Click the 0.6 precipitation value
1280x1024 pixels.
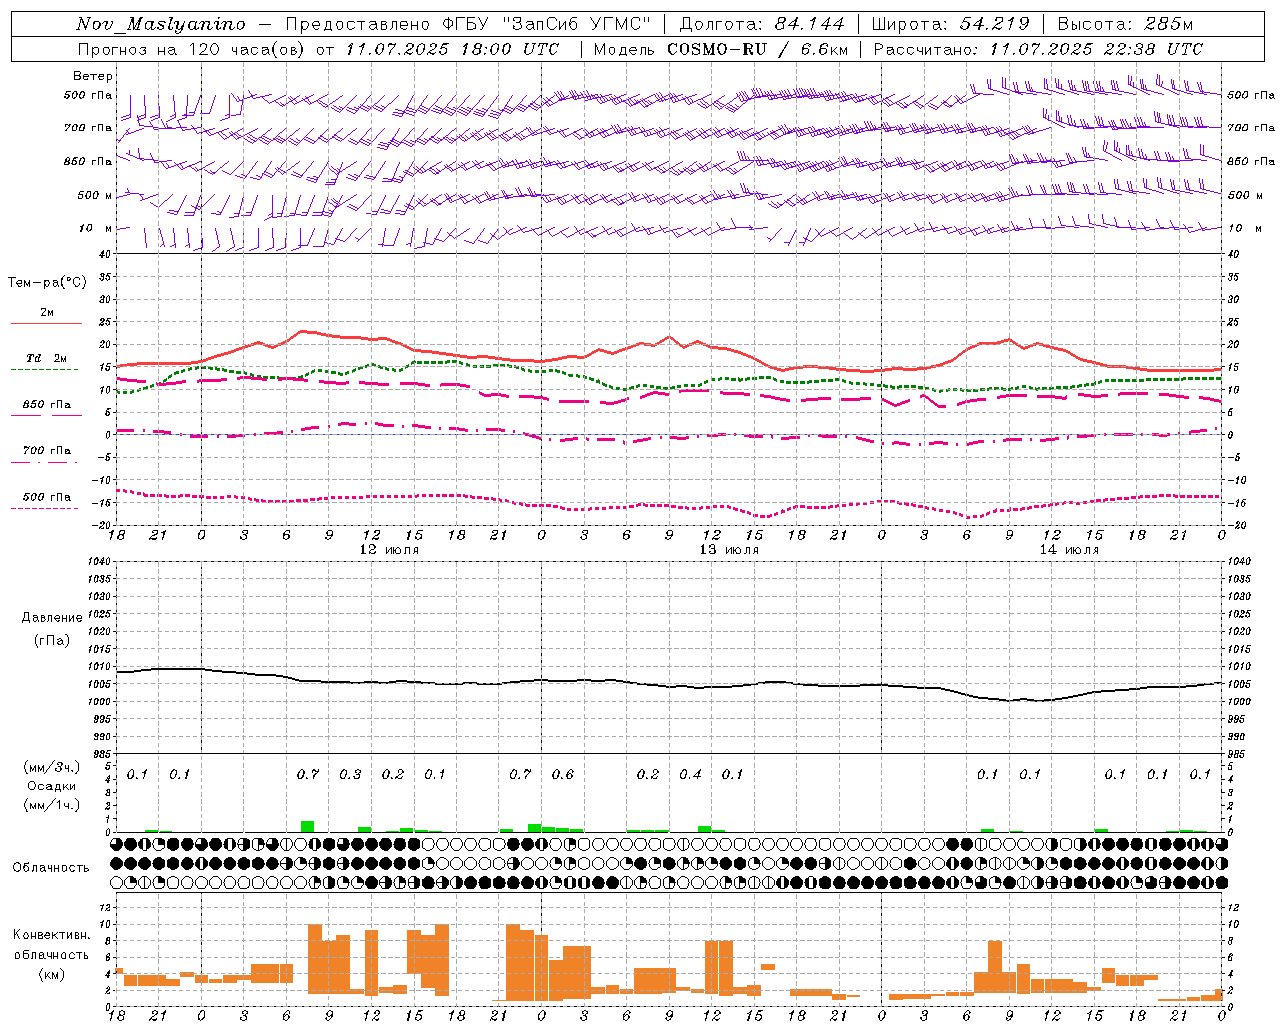pos(563,775)
